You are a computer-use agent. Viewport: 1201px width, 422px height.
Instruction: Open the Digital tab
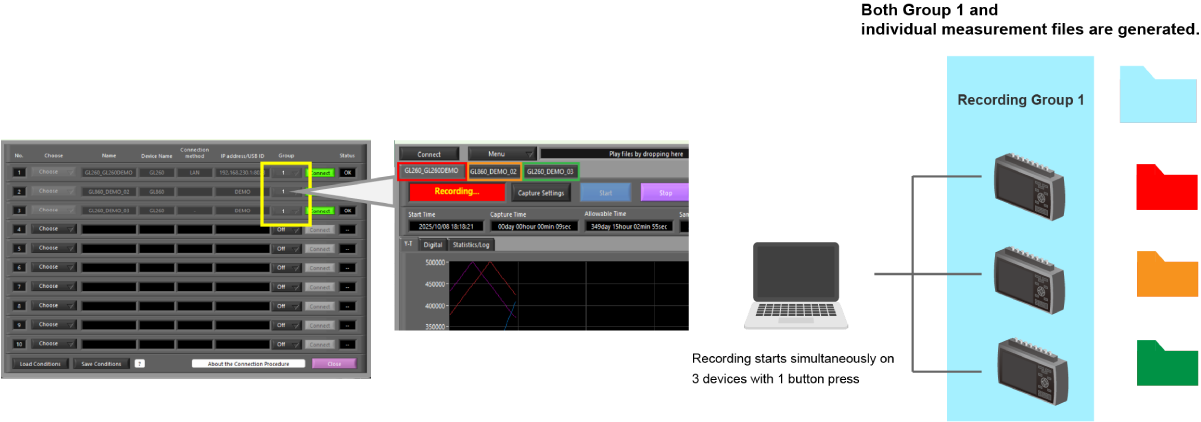pyautogui.click(x=432, y=244)
